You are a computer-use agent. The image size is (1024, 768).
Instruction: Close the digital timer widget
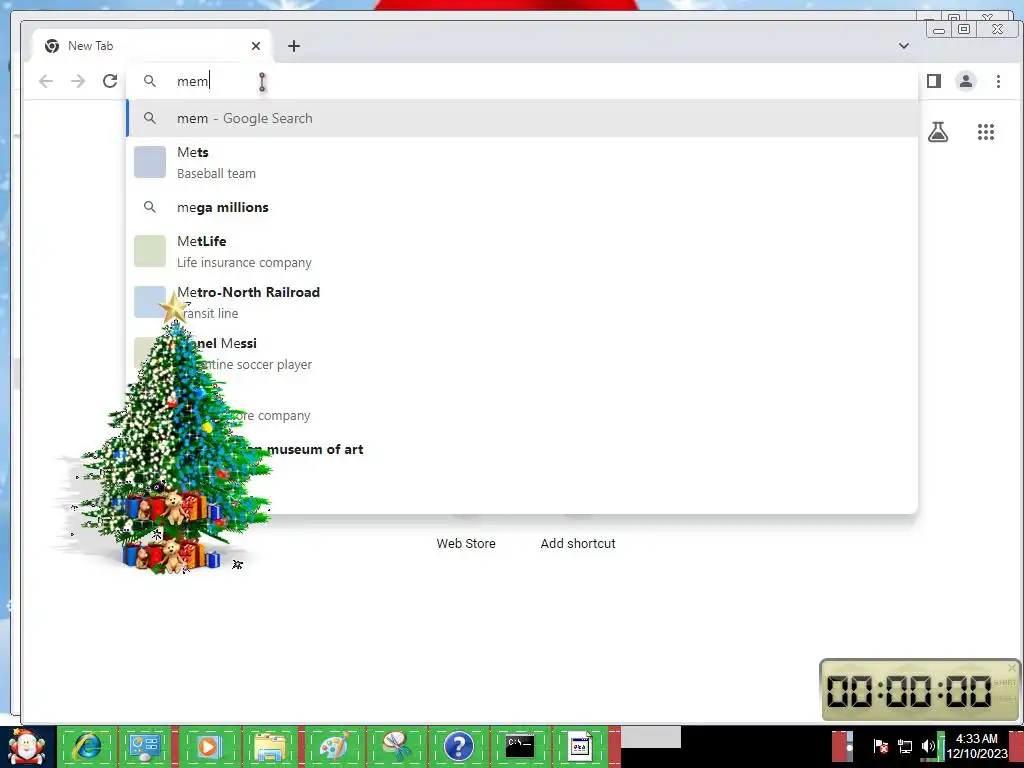[1012, 667]
